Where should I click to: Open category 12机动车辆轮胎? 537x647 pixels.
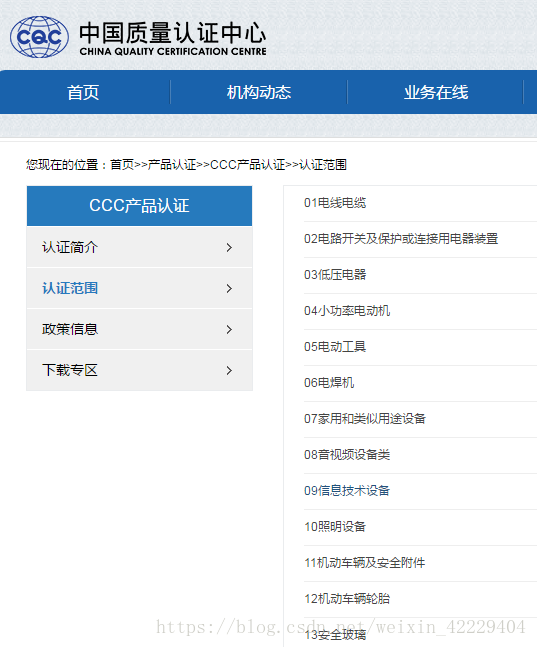[347, 598]
